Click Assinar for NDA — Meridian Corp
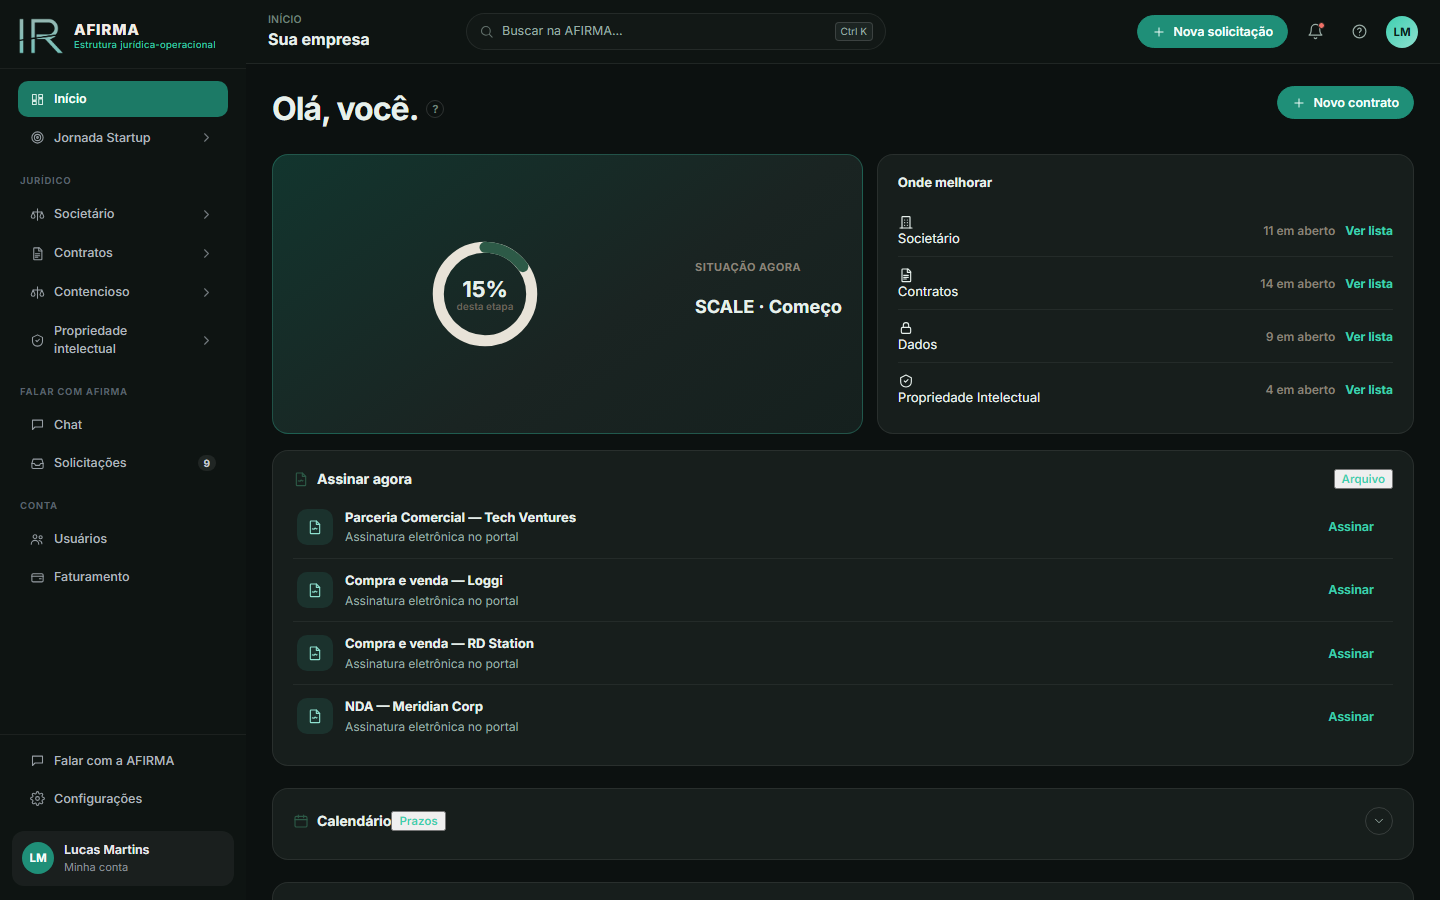This screenshot has width=1440, height=900. [1351, 717]
